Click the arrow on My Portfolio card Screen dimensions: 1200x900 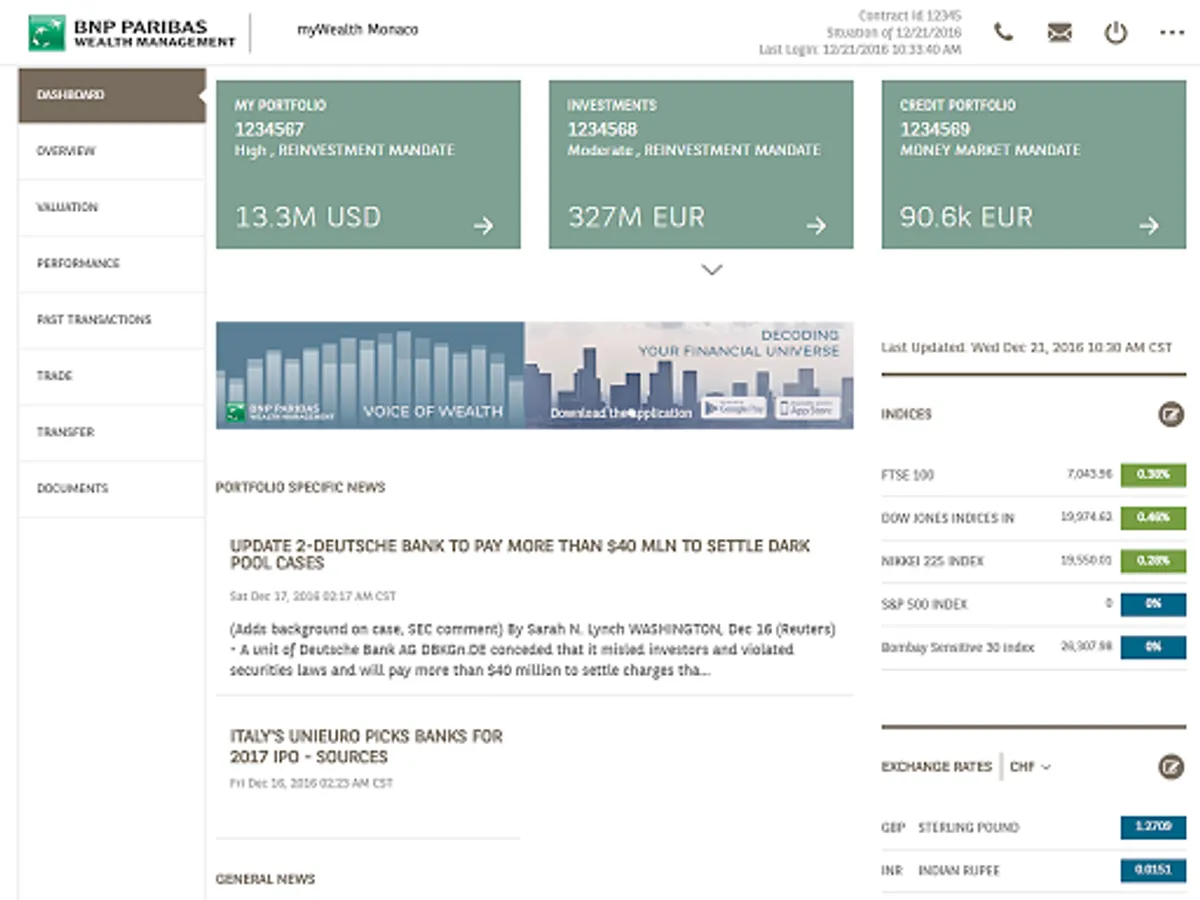(x=484, y=226)
